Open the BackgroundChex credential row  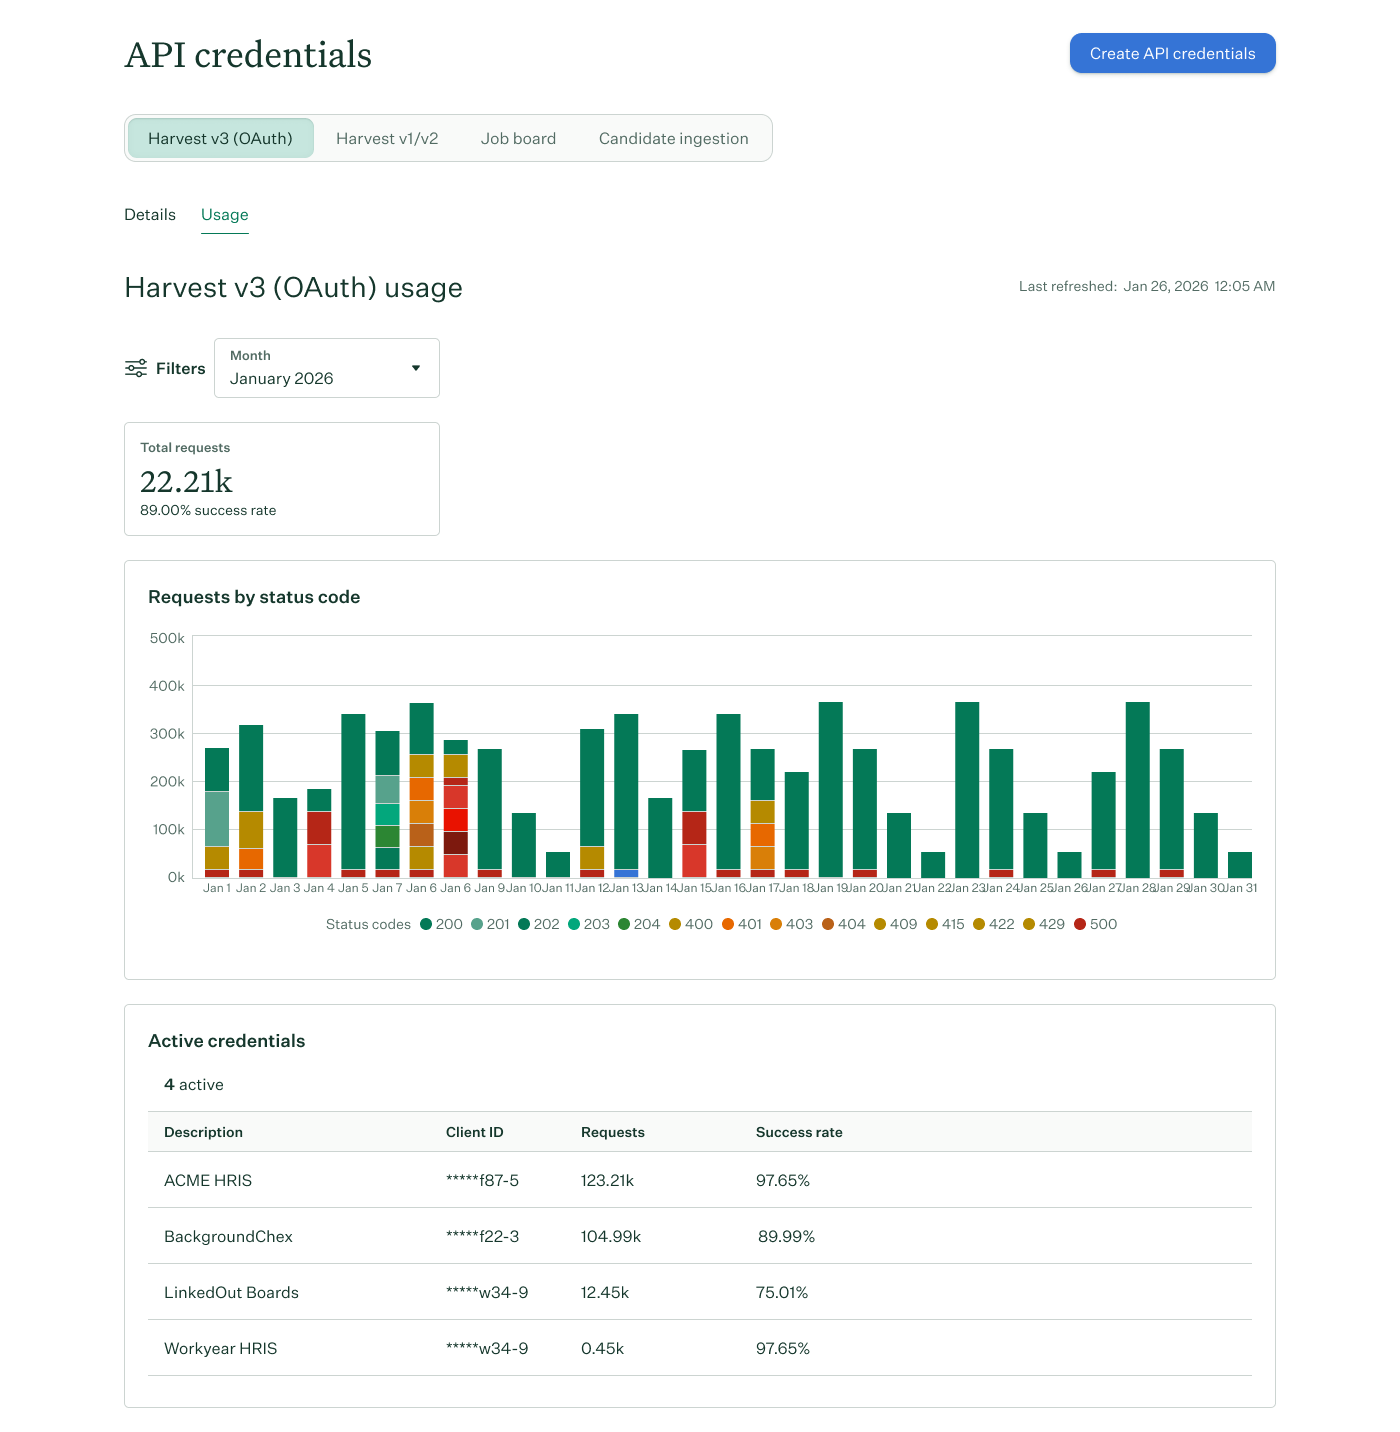[x=228, y=1236]
